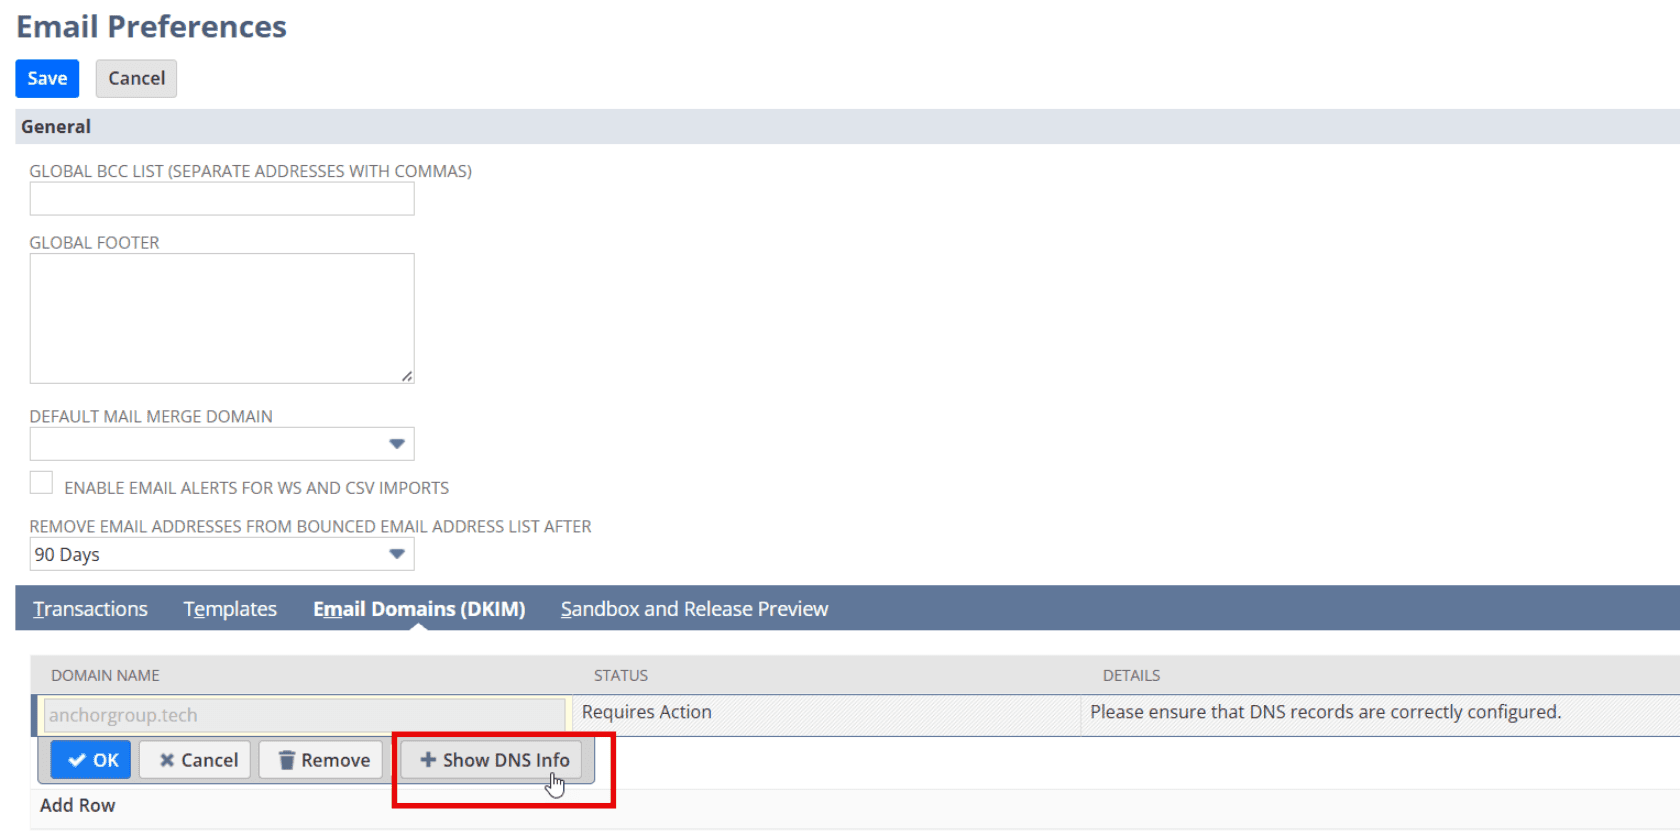Screen dimensions: 1680x836
Task: Open the Templates tab
Action: [x=230, y=609]
